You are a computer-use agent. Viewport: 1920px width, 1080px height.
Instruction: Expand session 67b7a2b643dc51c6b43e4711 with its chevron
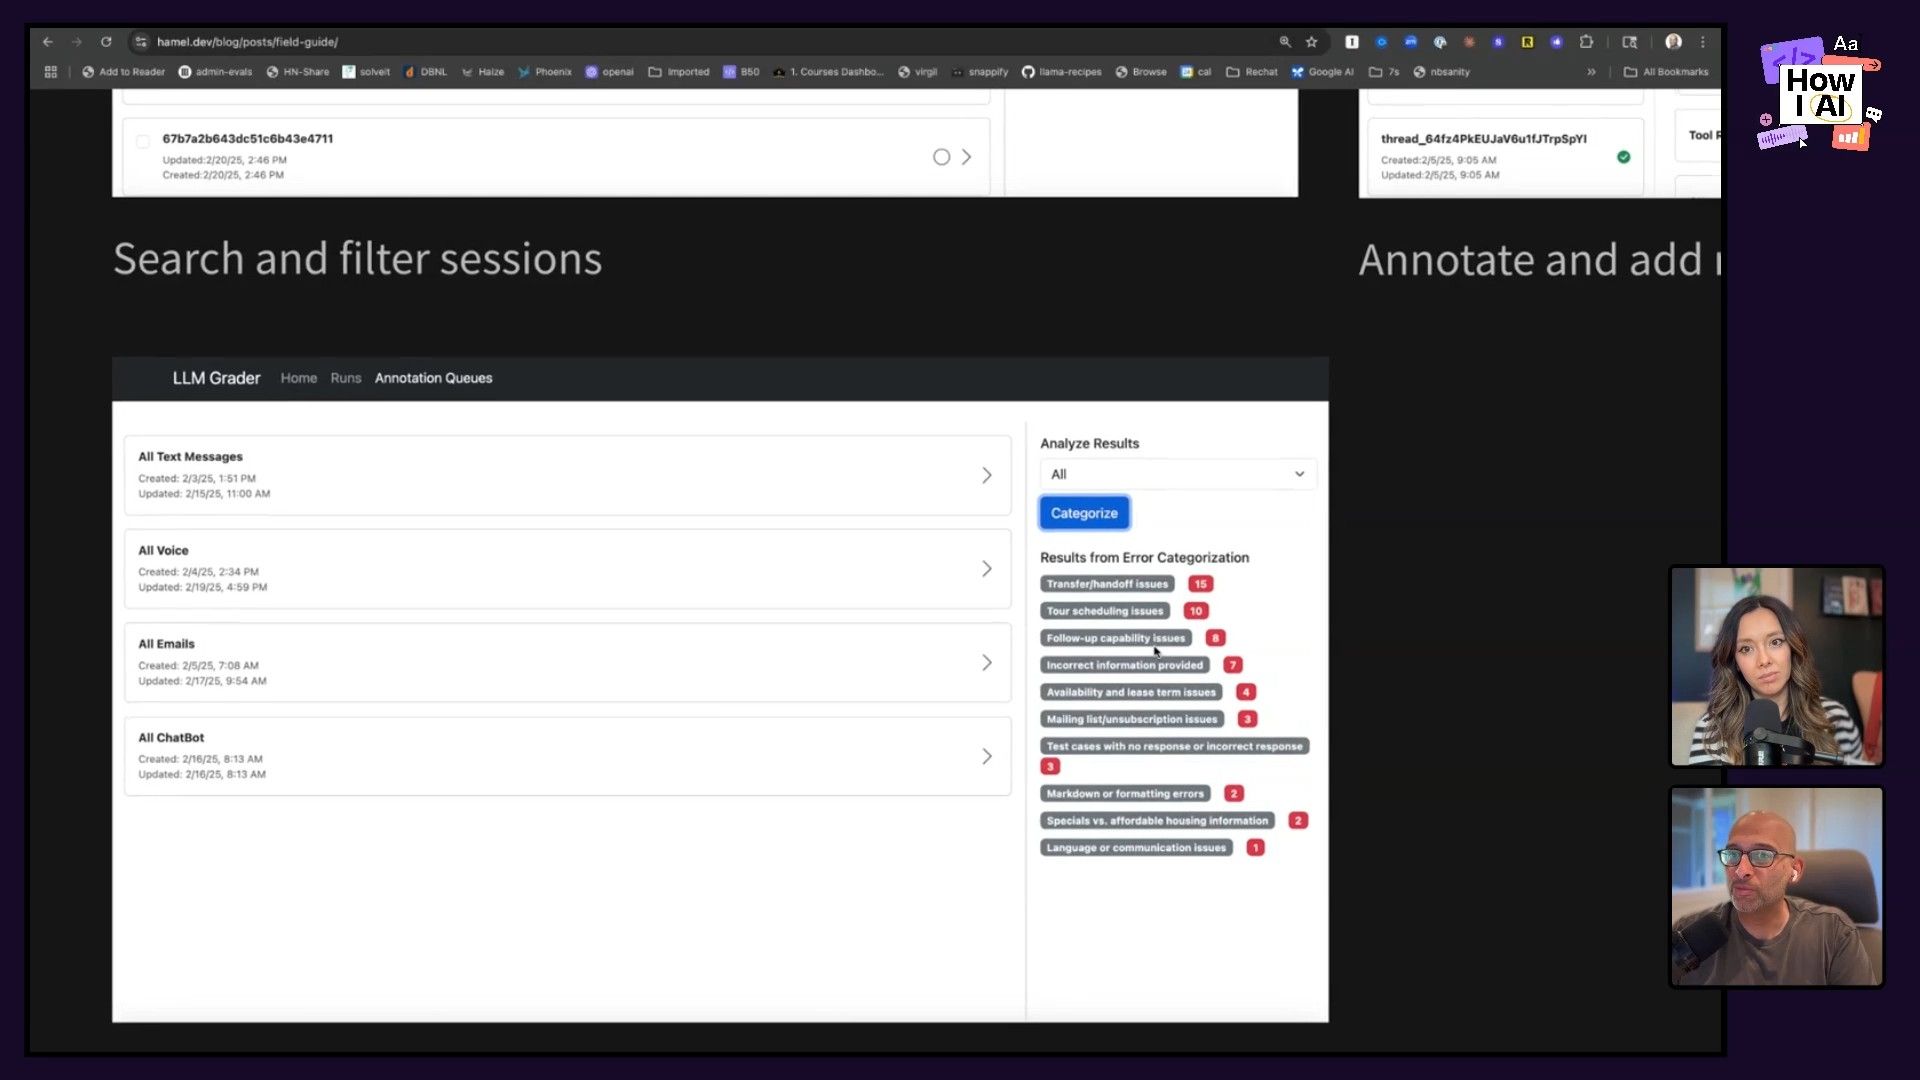(967, 157)
